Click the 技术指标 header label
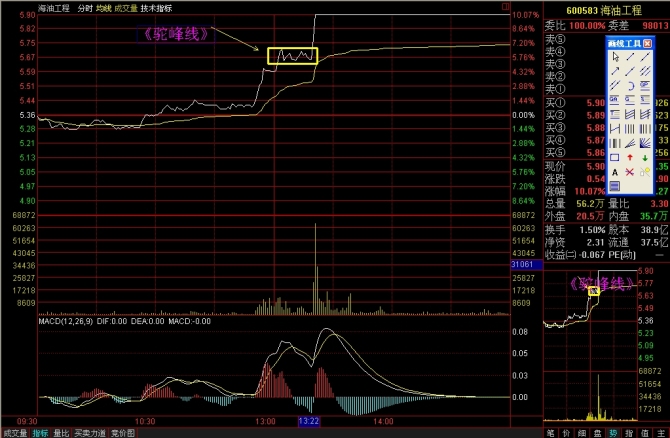Viewport: 670px width, 438px height. coord(156,8)
